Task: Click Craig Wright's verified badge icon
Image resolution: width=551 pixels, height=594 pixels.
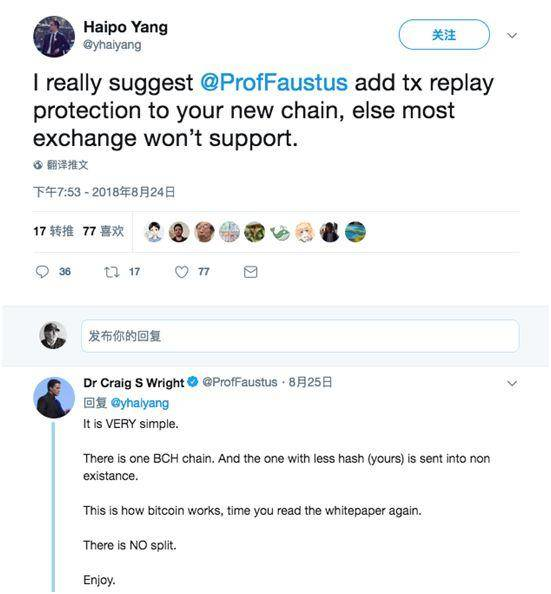Action: click(x=193, y=382)
